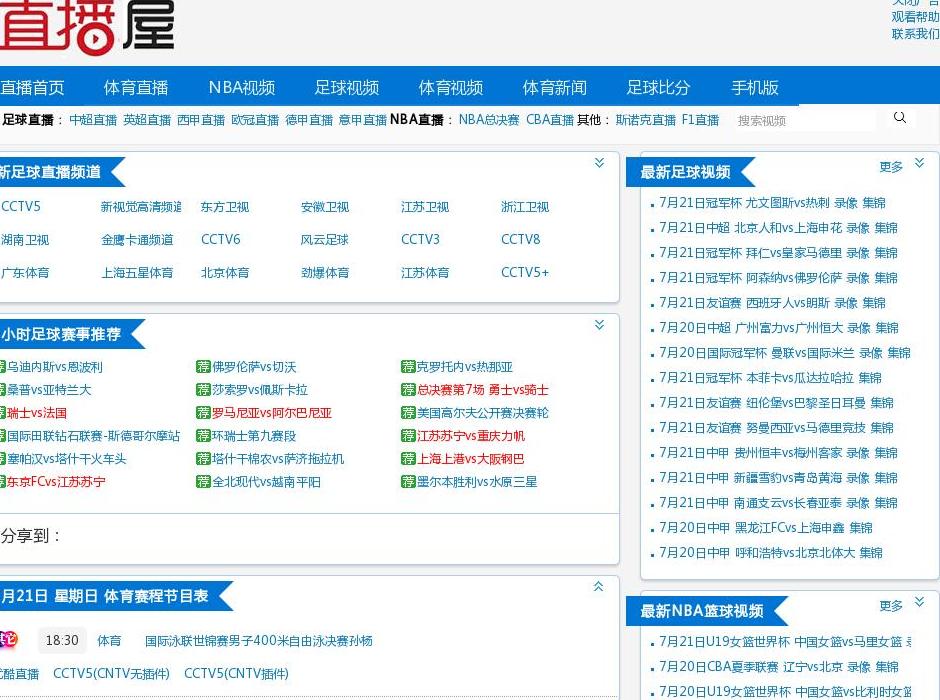Go to 足球视频 nav tab
Viewport: 940px width, 700px height.
point(347,88)
